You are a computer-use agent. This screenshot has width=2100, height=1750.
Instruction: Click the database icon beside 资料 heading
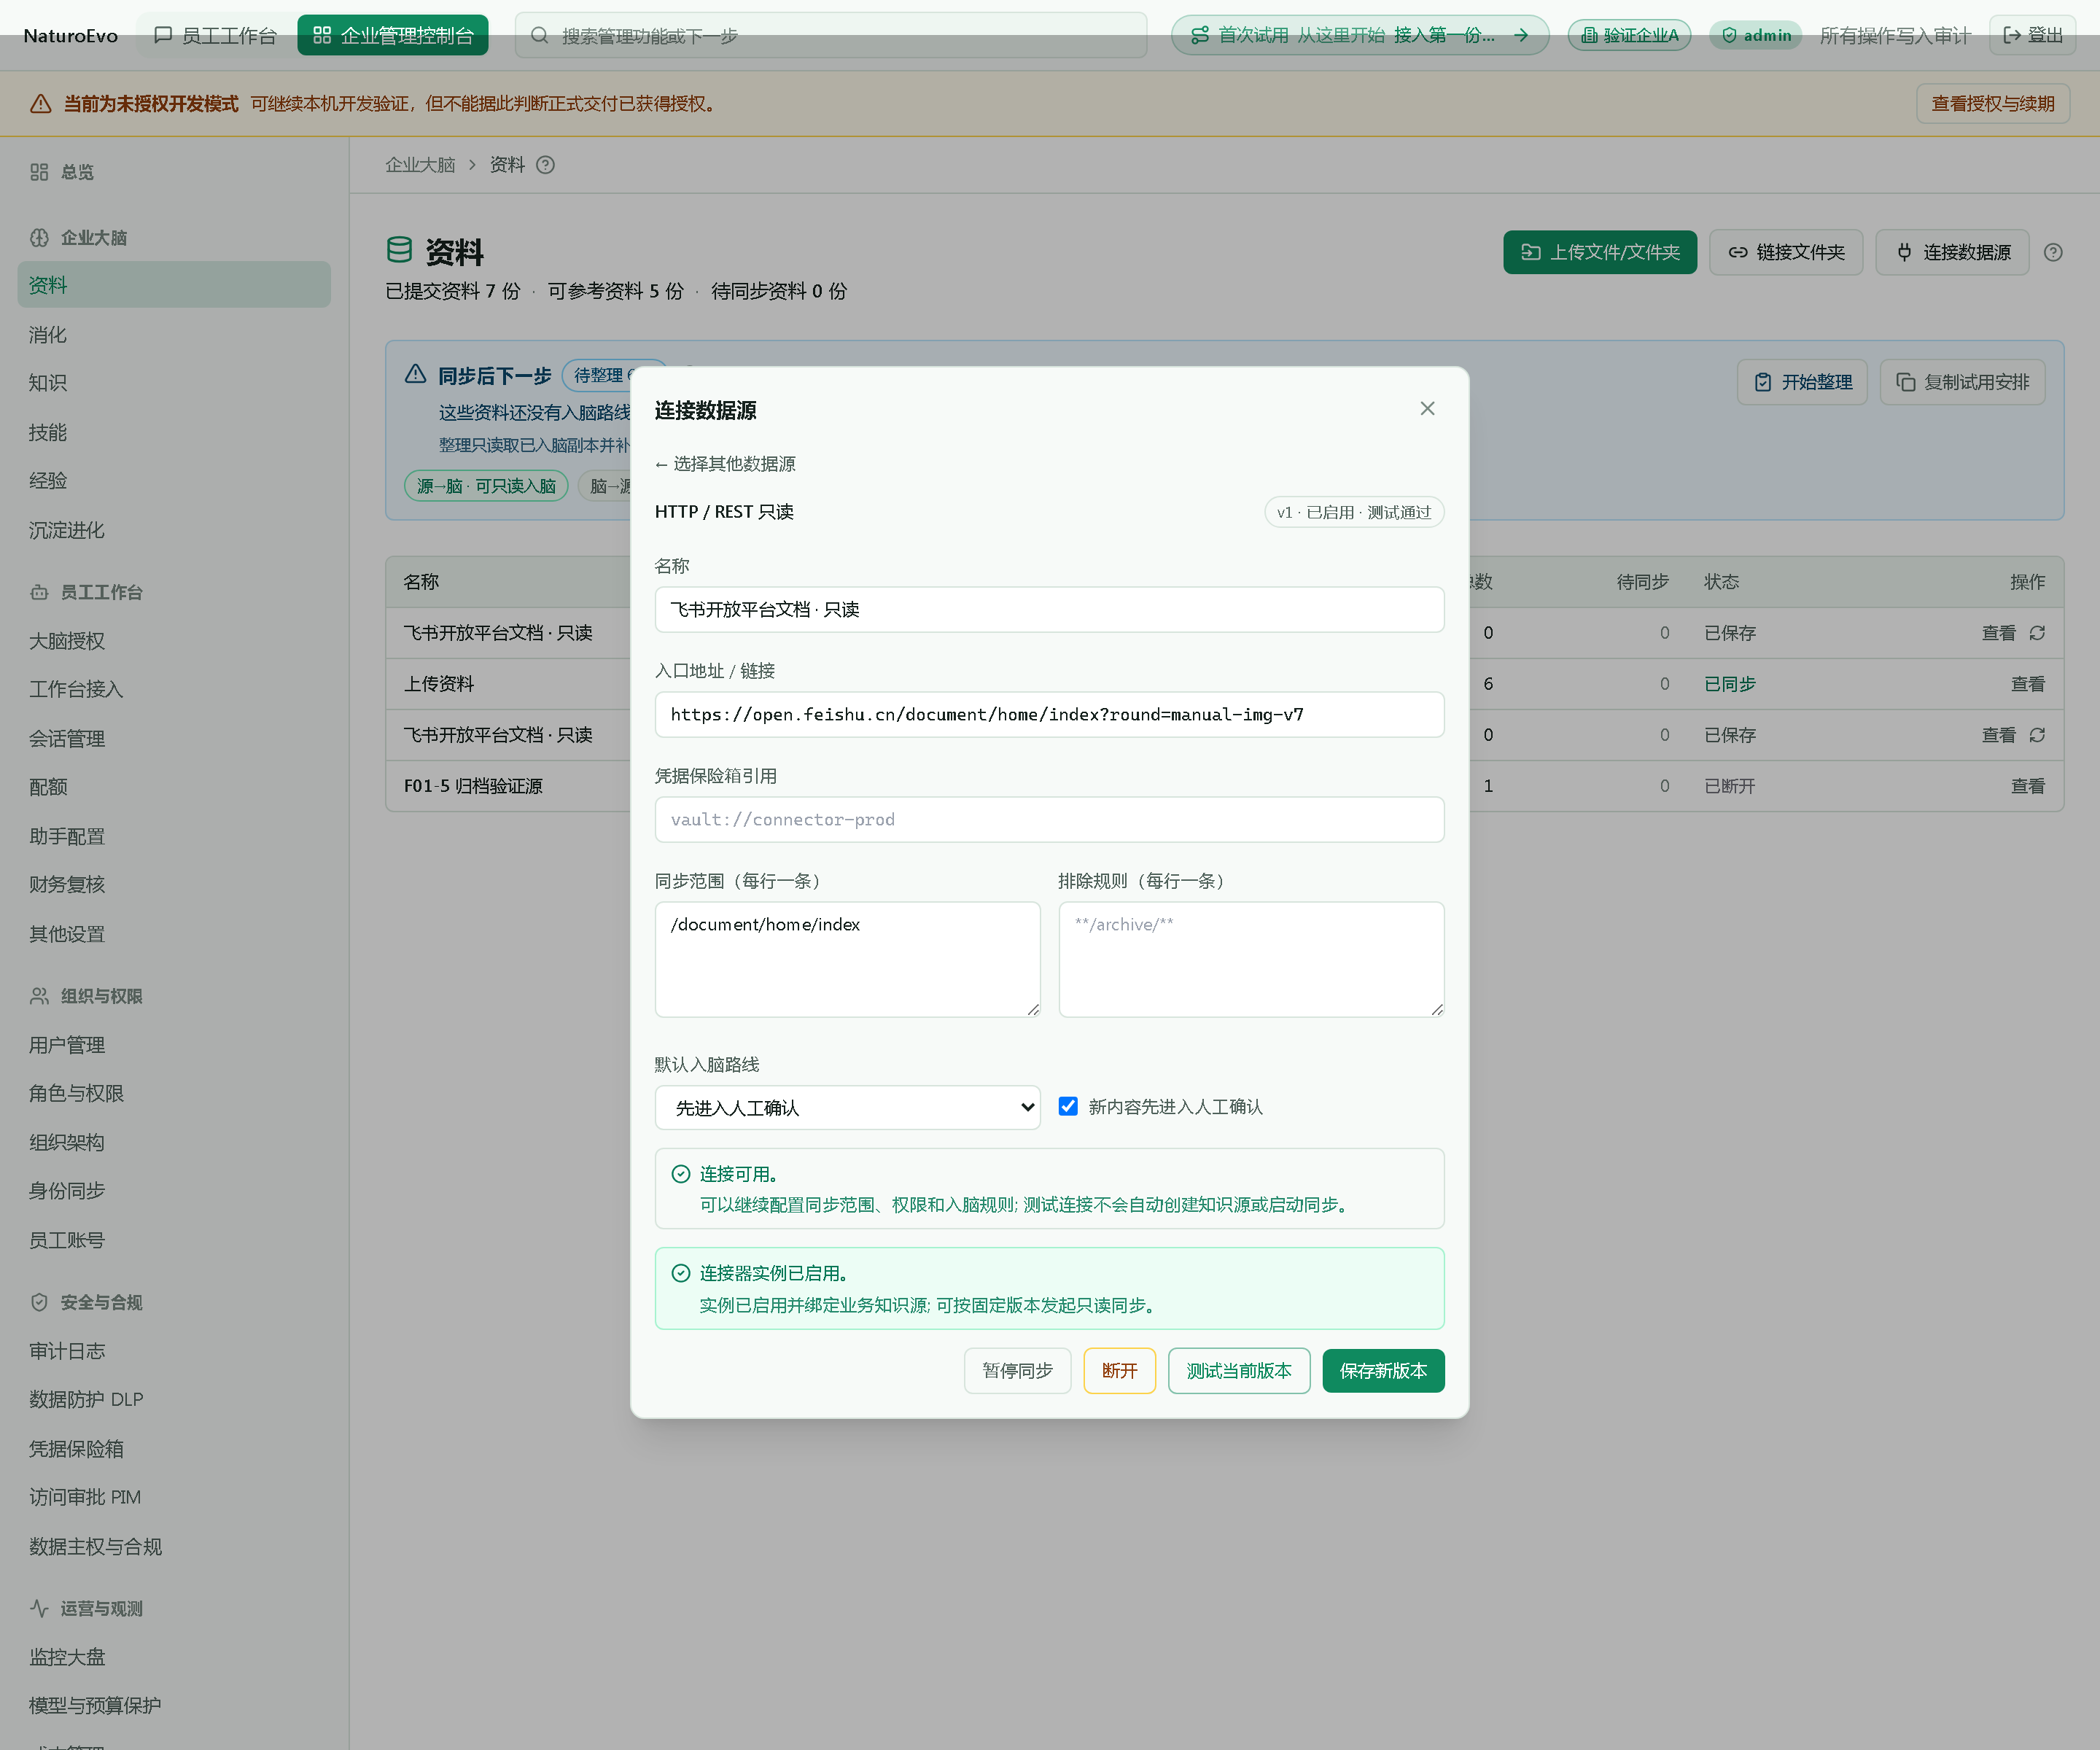click(x=399, y=250)
